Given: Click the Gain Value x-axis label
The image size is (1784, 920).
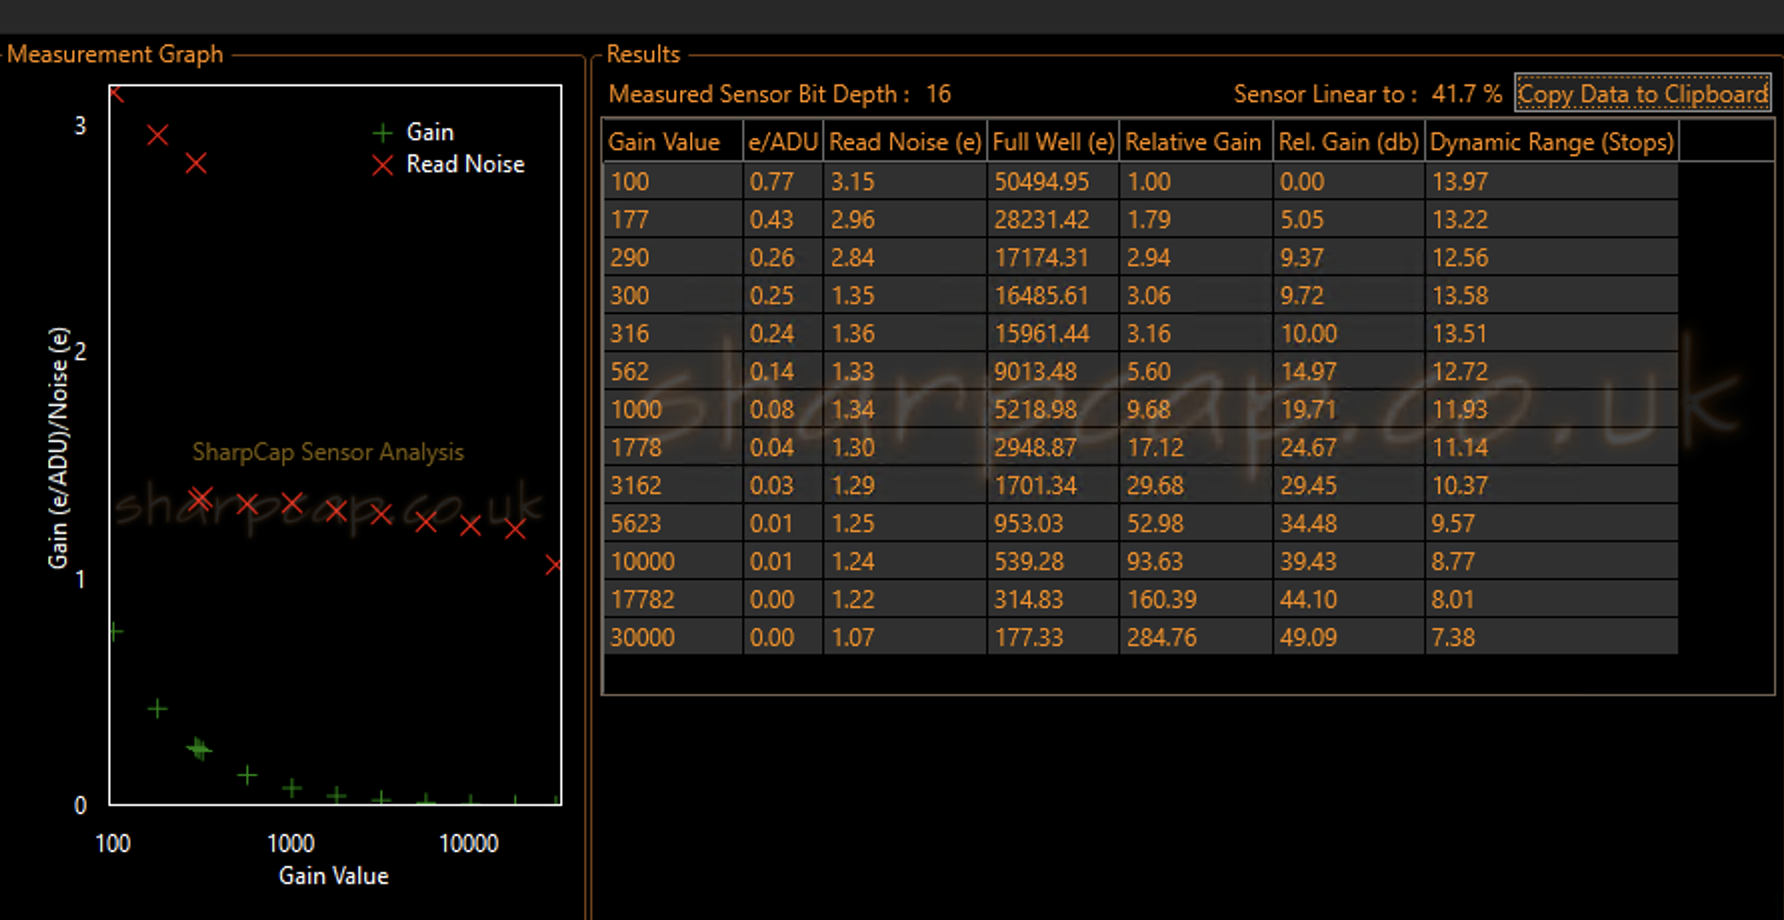Looking at the screenshot, I should [x=333, y=876].
